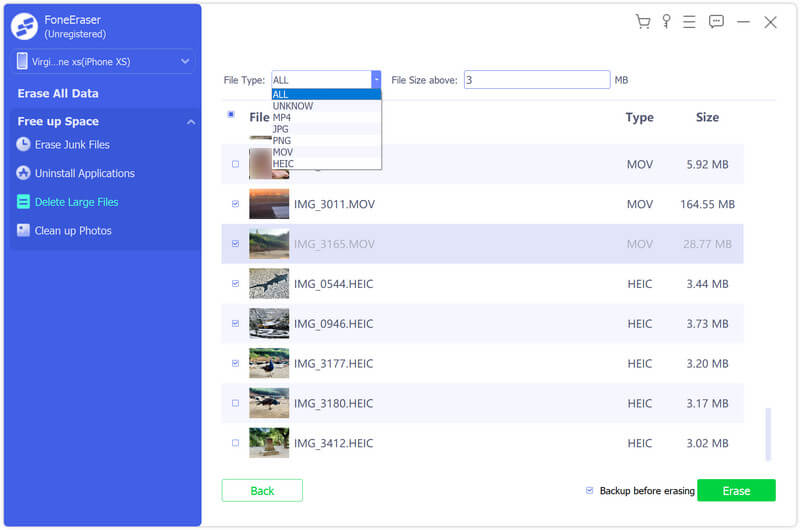
Task: Open the hamburger menu icon
Action: point(689,22)
